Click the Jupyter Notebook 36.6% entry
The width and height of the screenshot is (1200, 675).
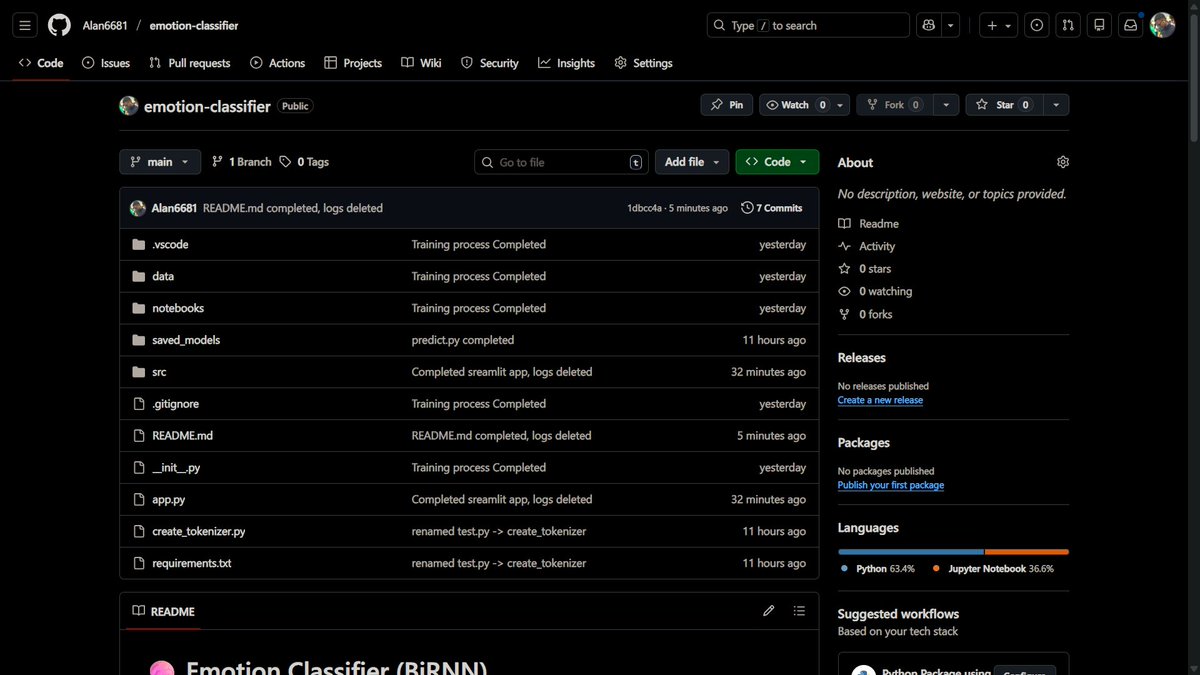point(993,568)
